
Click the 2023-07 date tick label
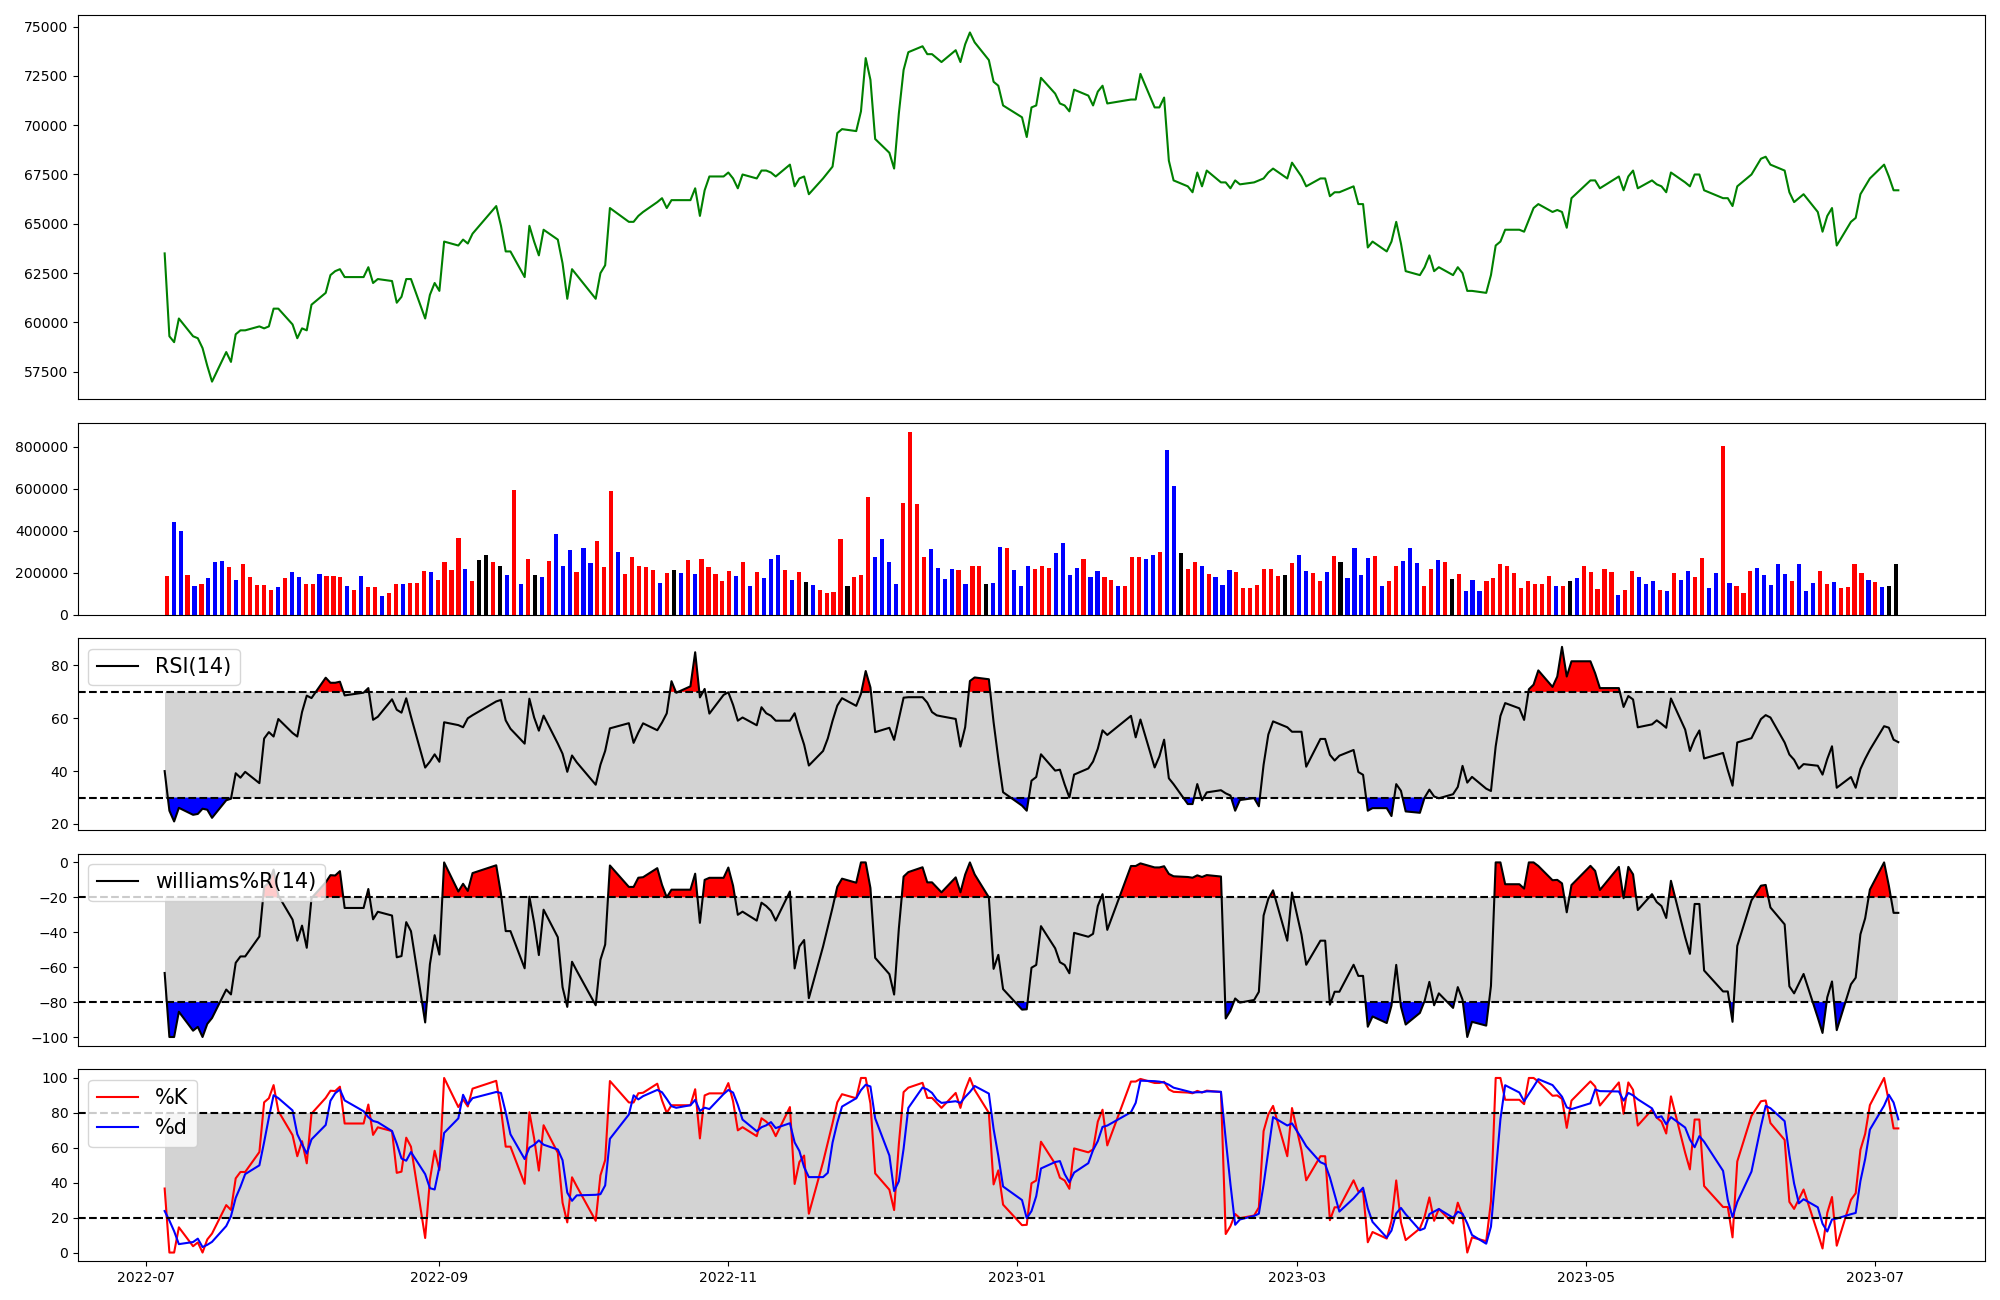[x=1875, y=1277]
